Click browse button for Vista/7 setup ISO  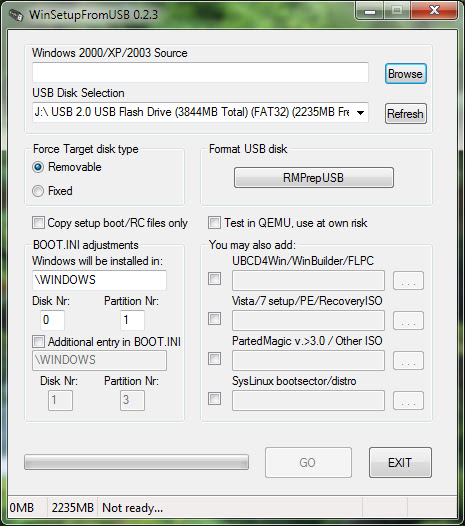click(408, 320)
